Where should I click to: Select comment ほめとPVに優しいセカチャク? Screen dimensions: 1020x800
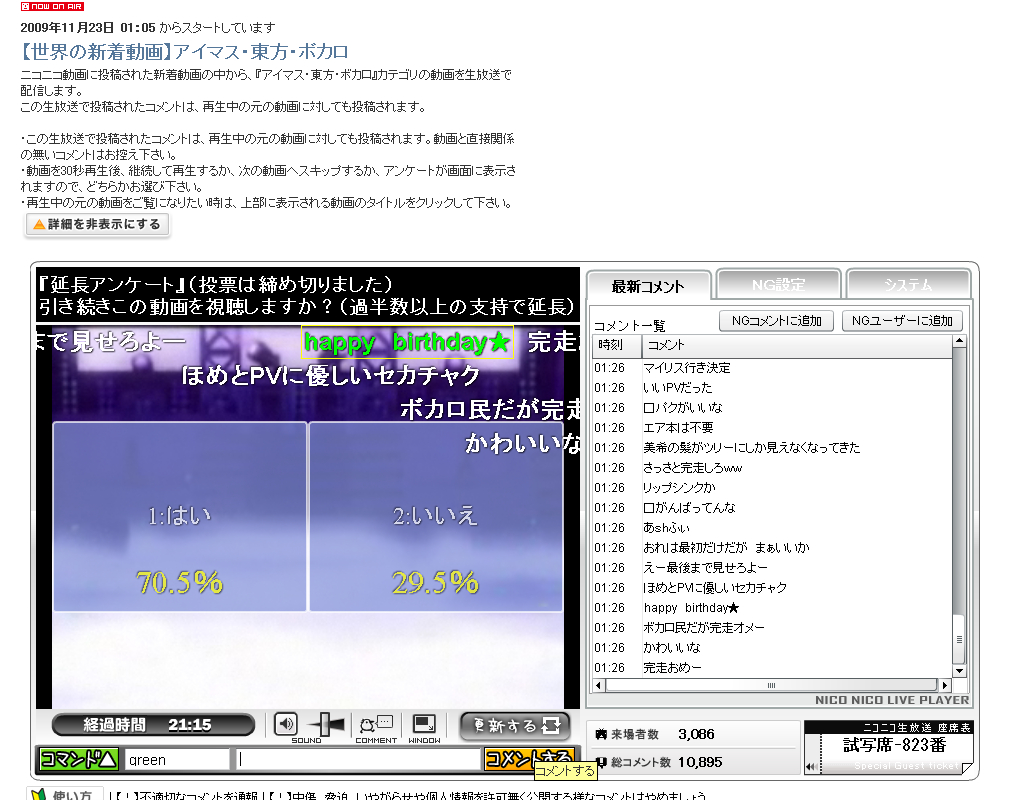coord(772,588)
